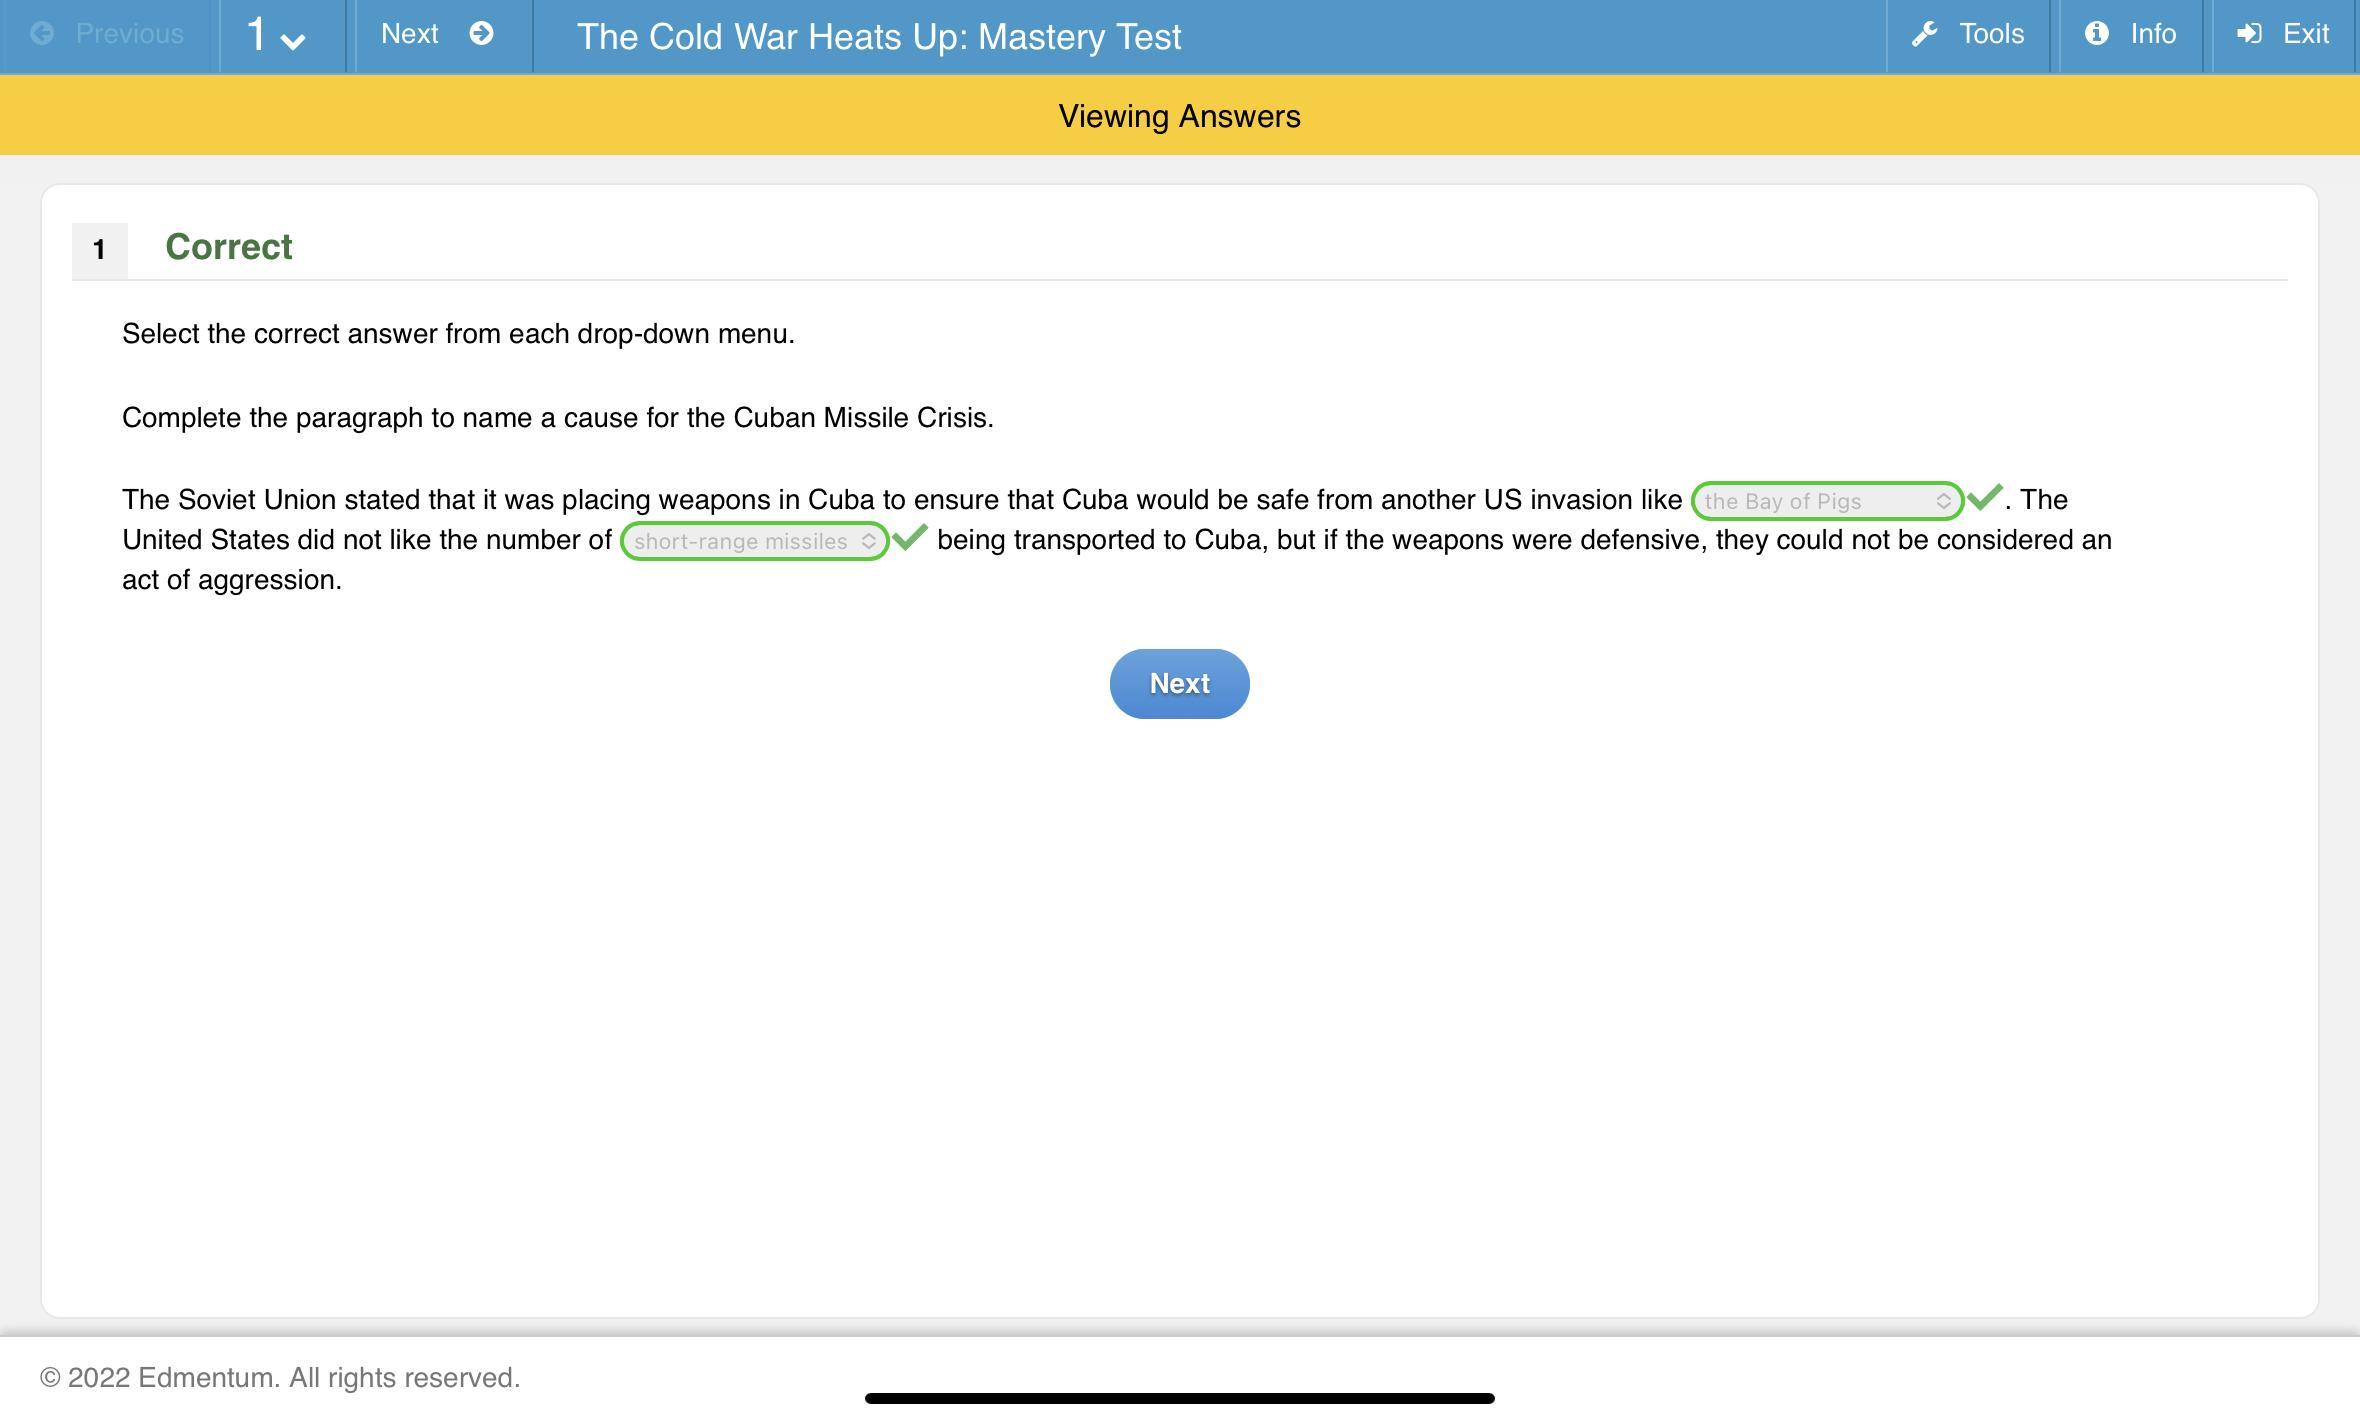Click green checkmark beside short-range missiles
2360x1419 pixels.
coord(910,538)
